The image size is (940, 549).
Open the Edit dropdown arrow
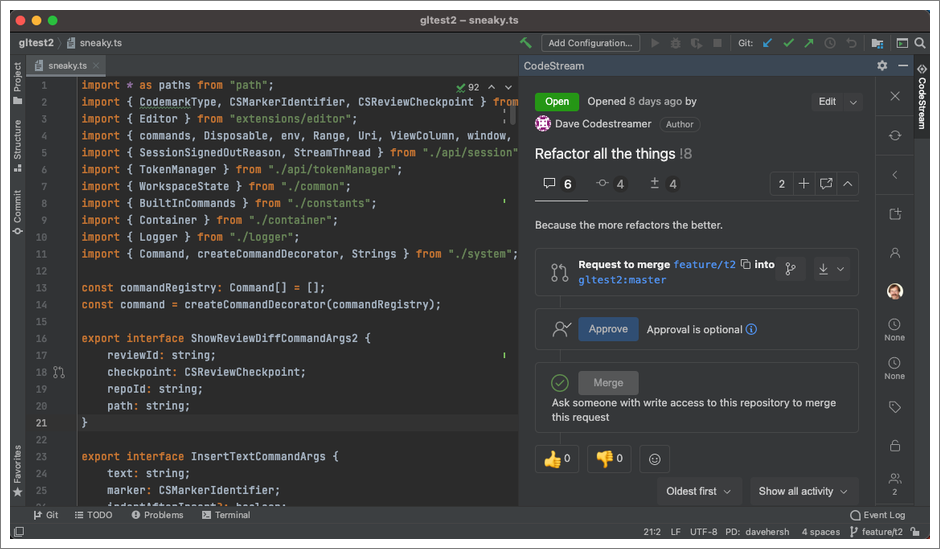[852, 102]
